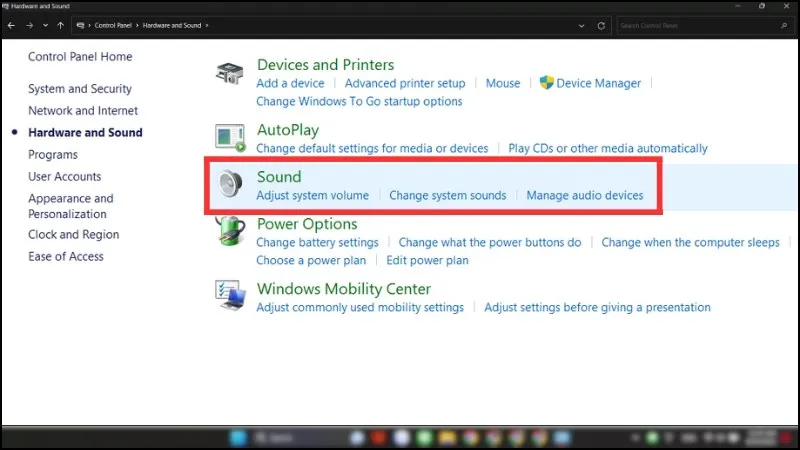Click the Devices and Printers icon
800x450 pixels.
[230, 74]
